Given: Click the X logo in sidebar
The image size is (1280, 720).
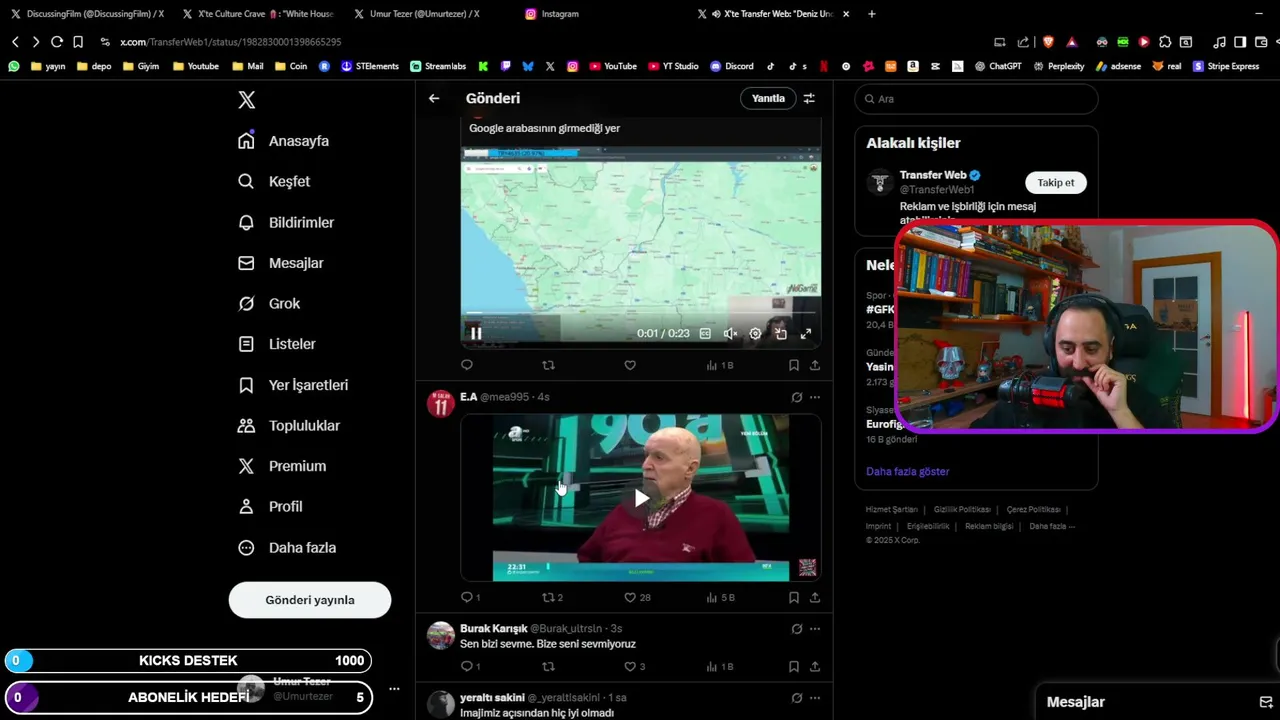Looking at the screenshot, I should 247,100.
